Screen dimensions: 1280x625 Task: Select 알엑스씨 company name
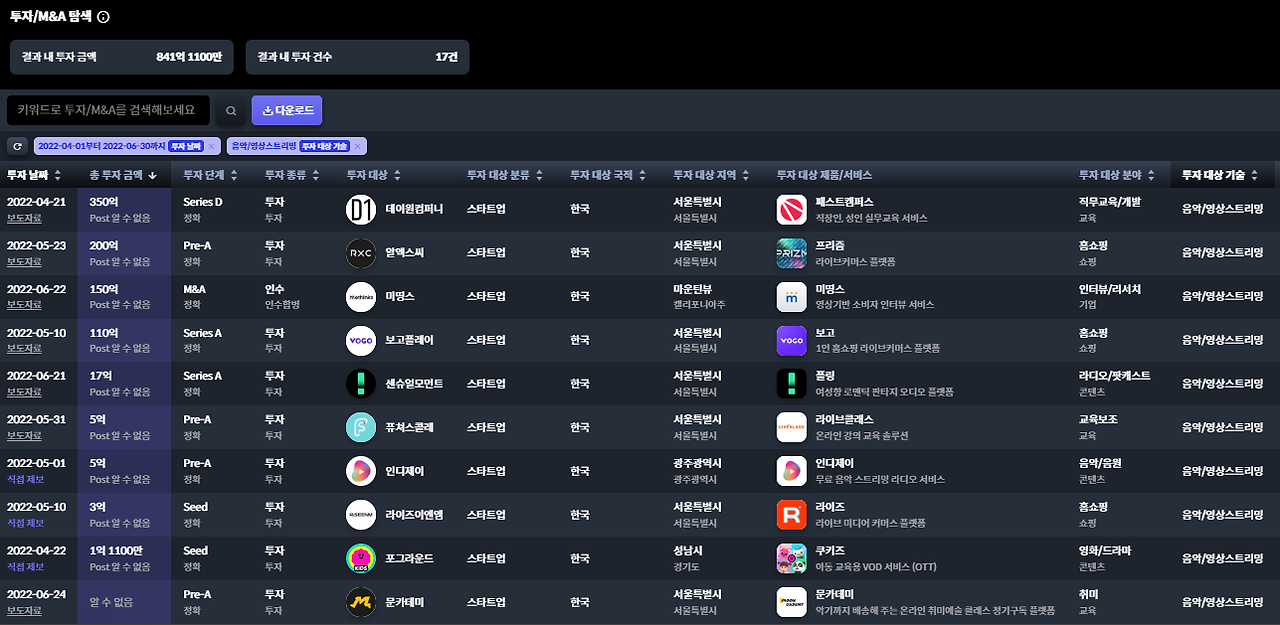click(x=405, y=253)
